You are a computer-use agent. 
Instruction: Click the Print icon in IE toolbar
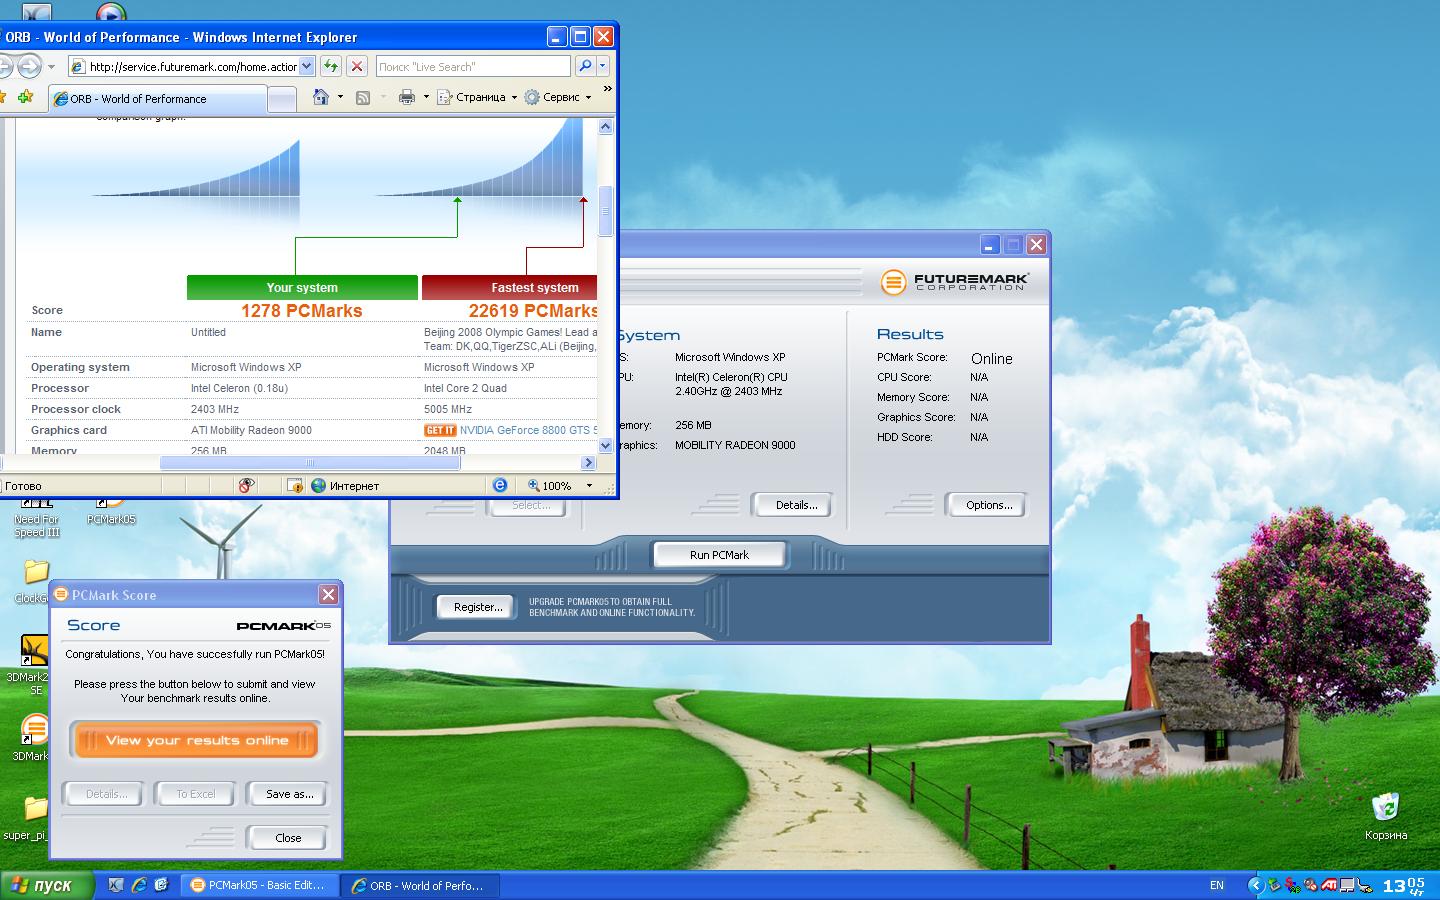click(407, 97)
